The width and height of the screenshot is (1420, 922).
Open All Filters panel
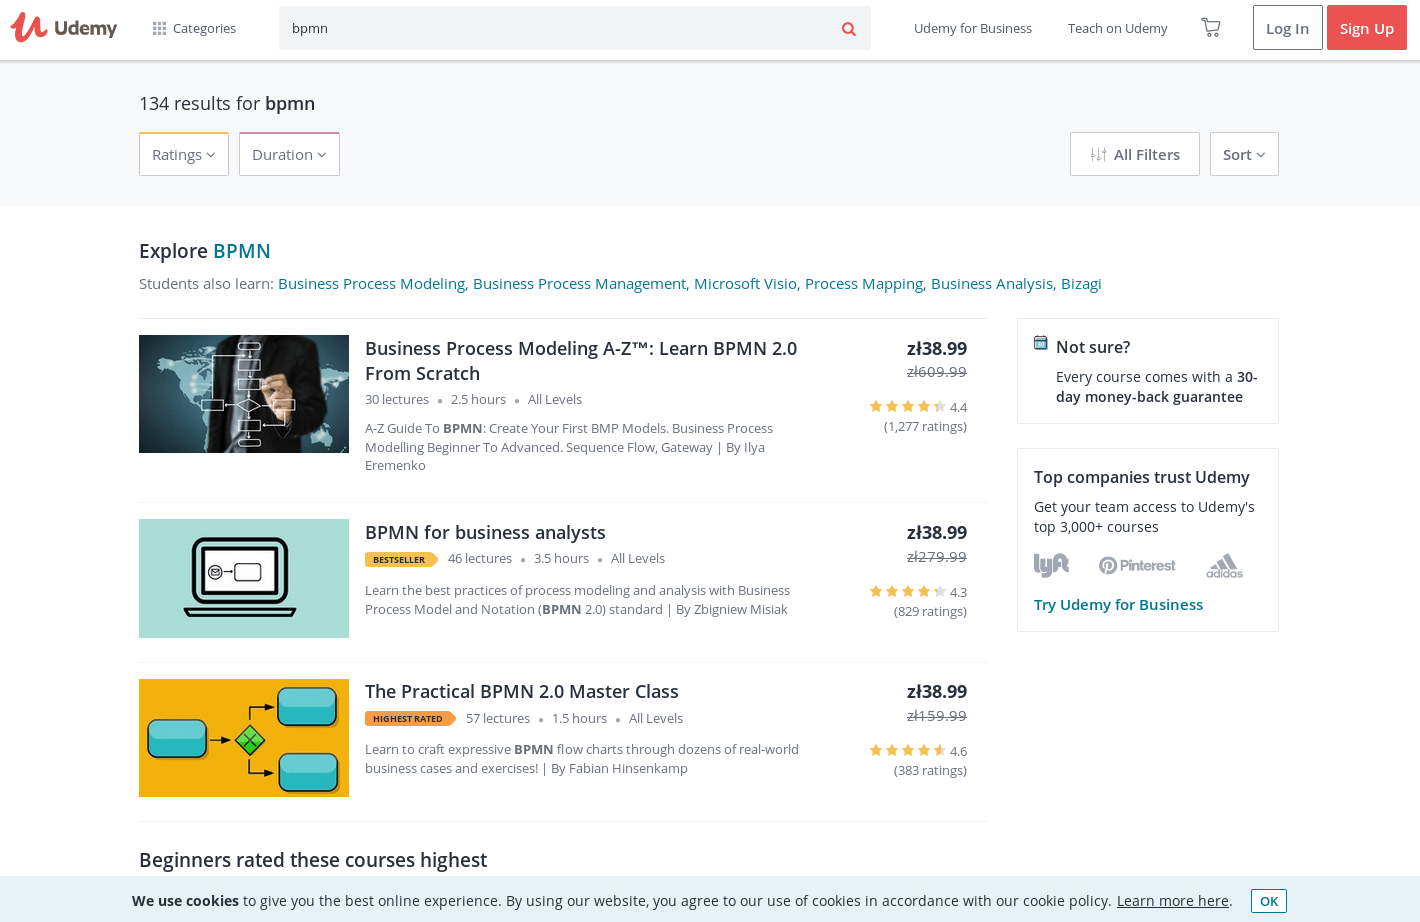(1135, 154)
